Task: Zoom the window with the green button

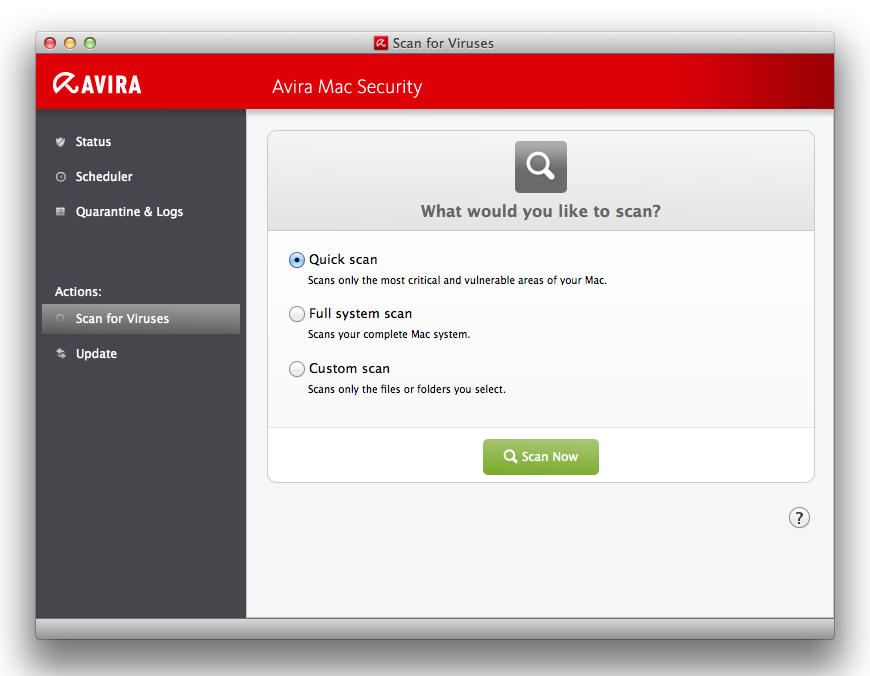Action: (90, 43)
